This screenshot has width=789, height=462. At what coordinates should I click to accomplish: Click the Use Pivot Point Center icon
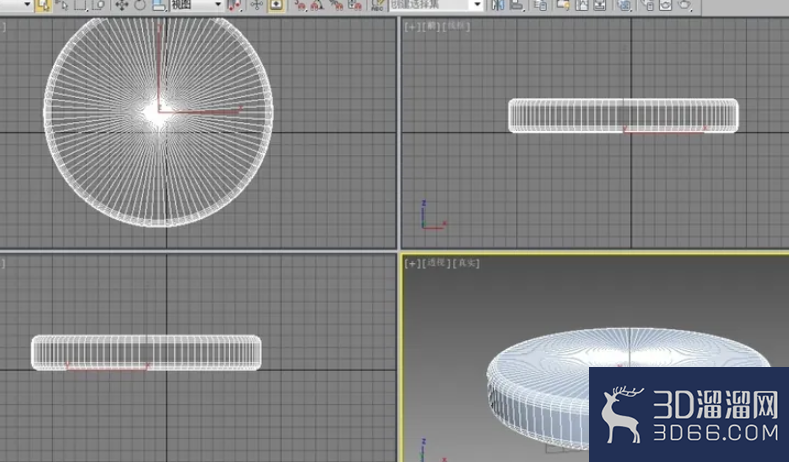[234, 5]
